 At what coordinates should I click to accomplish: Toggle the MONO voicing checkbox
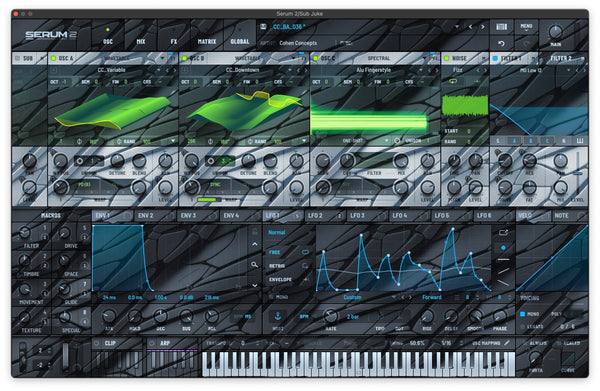coord(522,314)
